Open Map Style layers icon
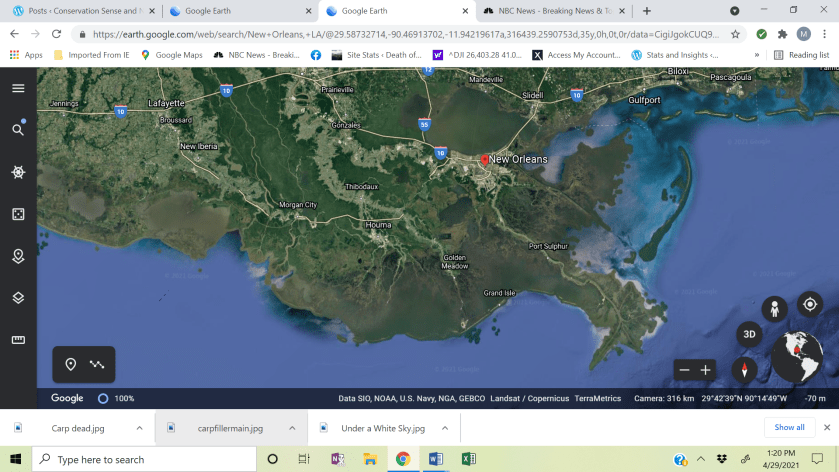This screenshot has height=472, width=839. (x=18, y=298)
